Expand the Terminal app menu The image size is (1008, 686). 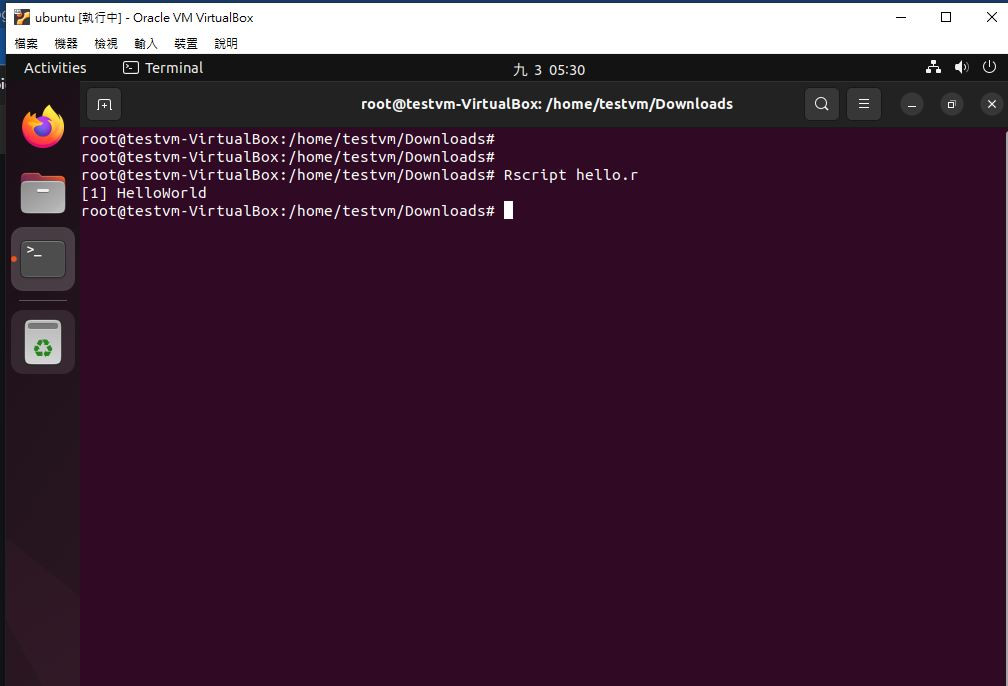(163, 68)
